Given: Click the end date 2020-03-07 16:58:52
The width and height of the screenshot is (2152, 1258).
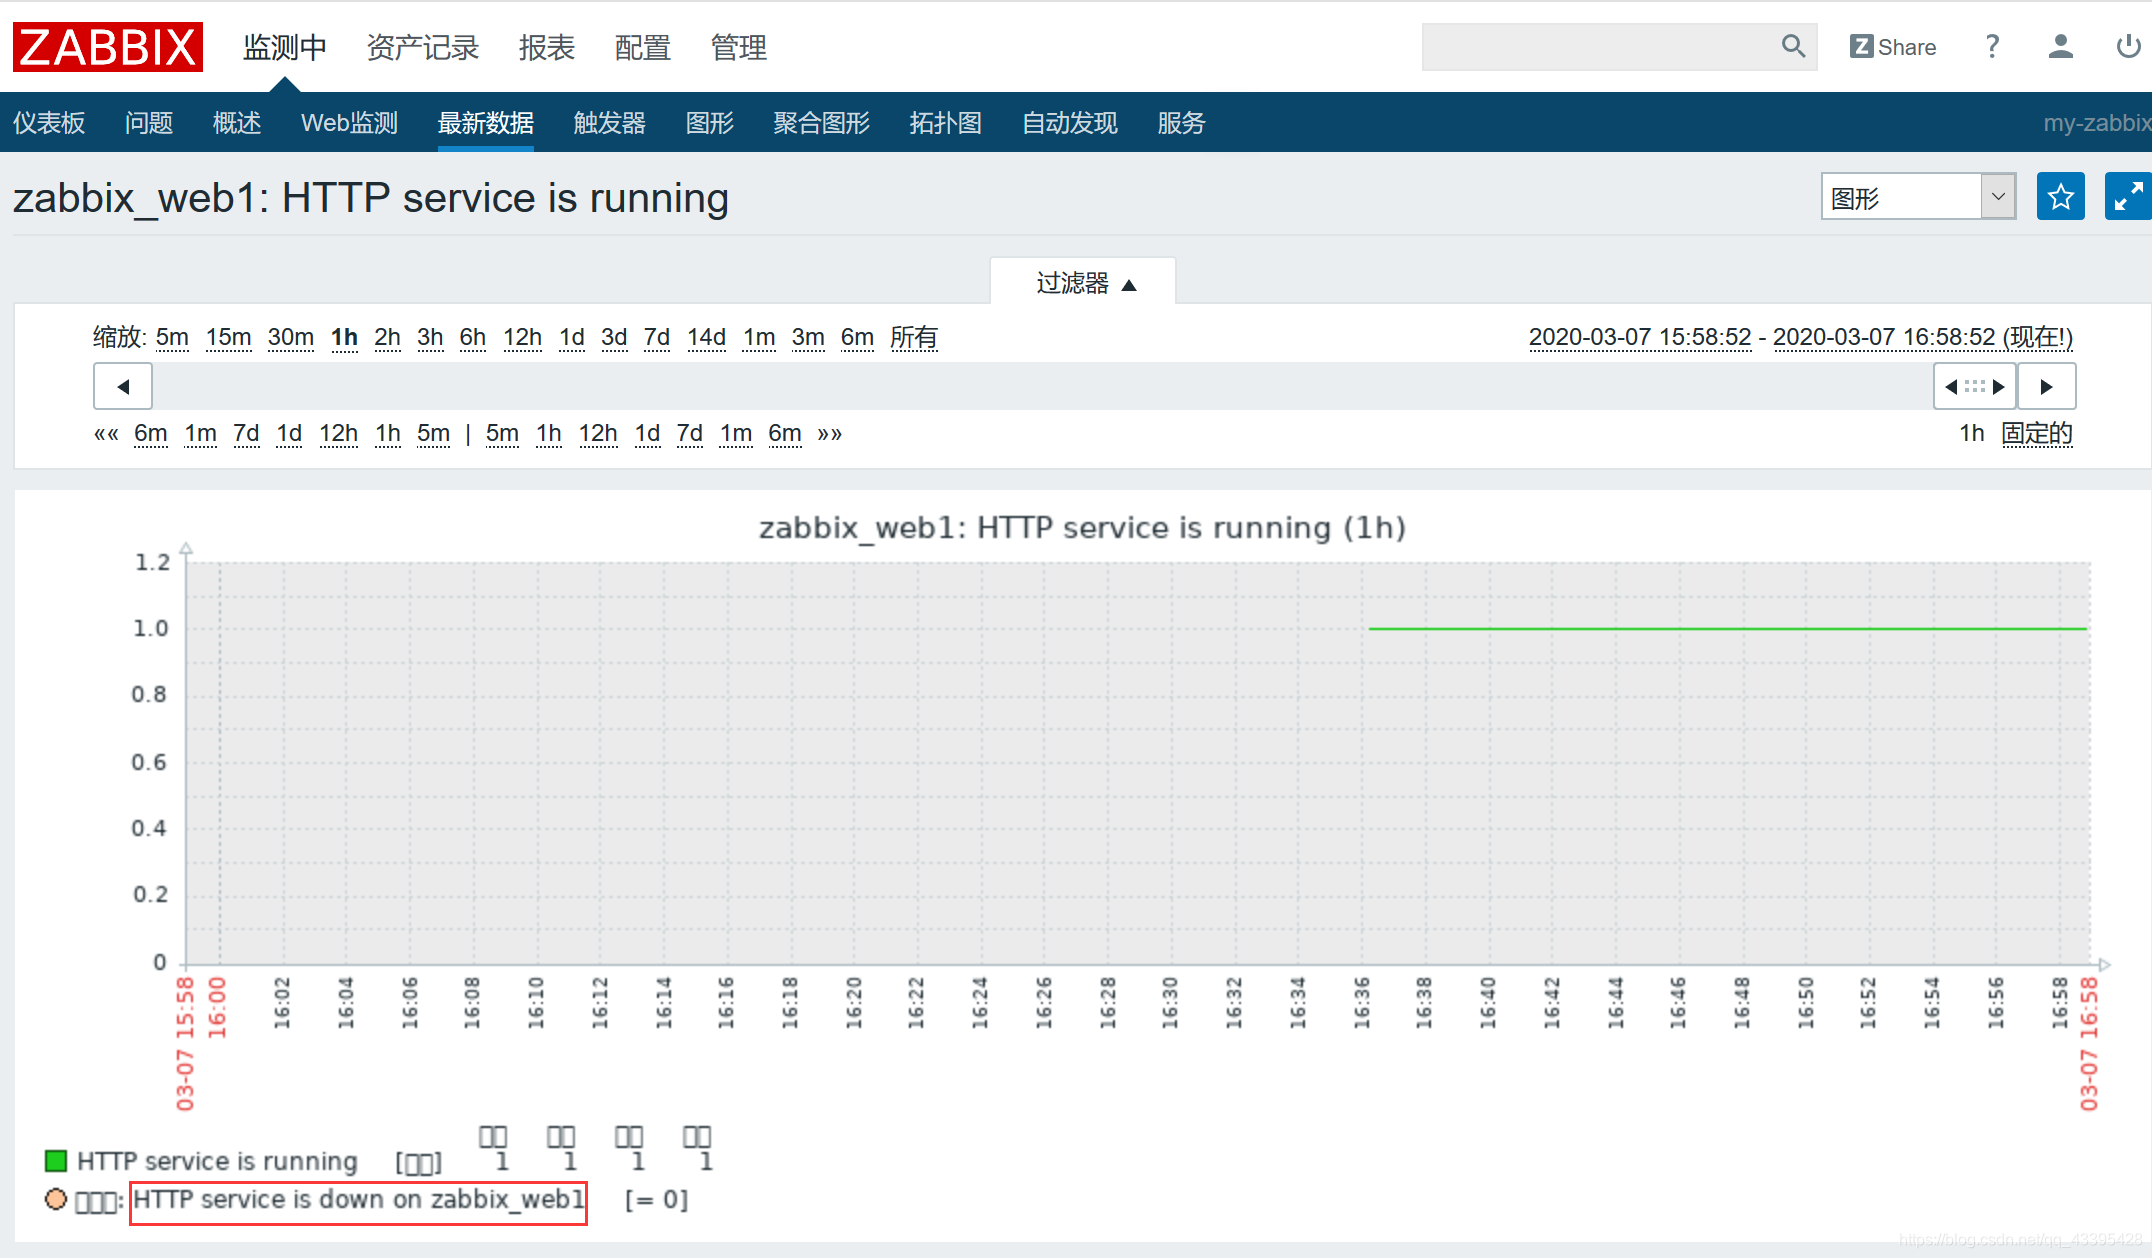Looking at the screenshot, I should click(x=1884, y=338).
